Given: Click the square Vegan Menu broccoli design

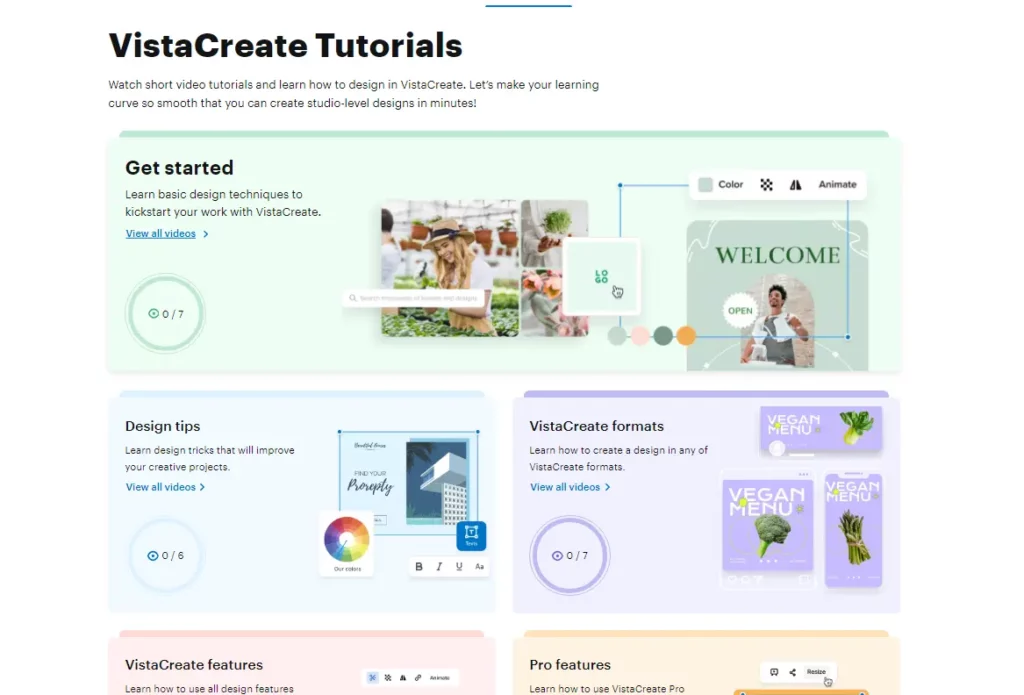Looking at the screenshot, I should (x=767, y=525).
